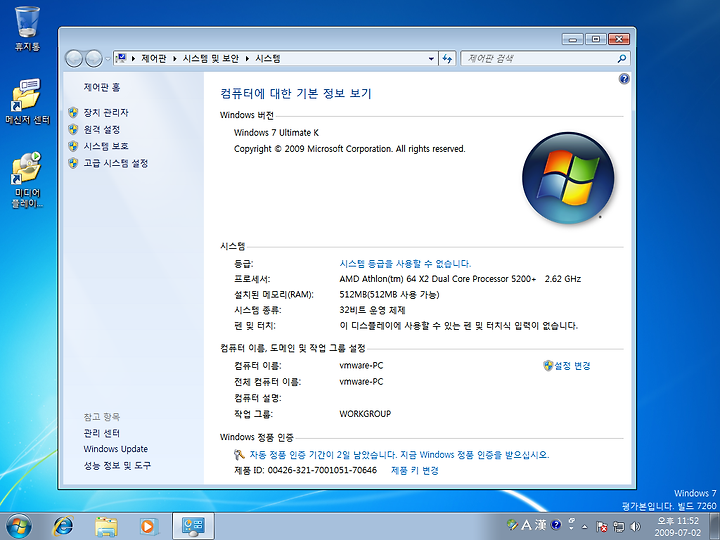Open the recent pages dropdown beside Forward
The width and height of the screenshot is (720, 540).
pos(108,59)
